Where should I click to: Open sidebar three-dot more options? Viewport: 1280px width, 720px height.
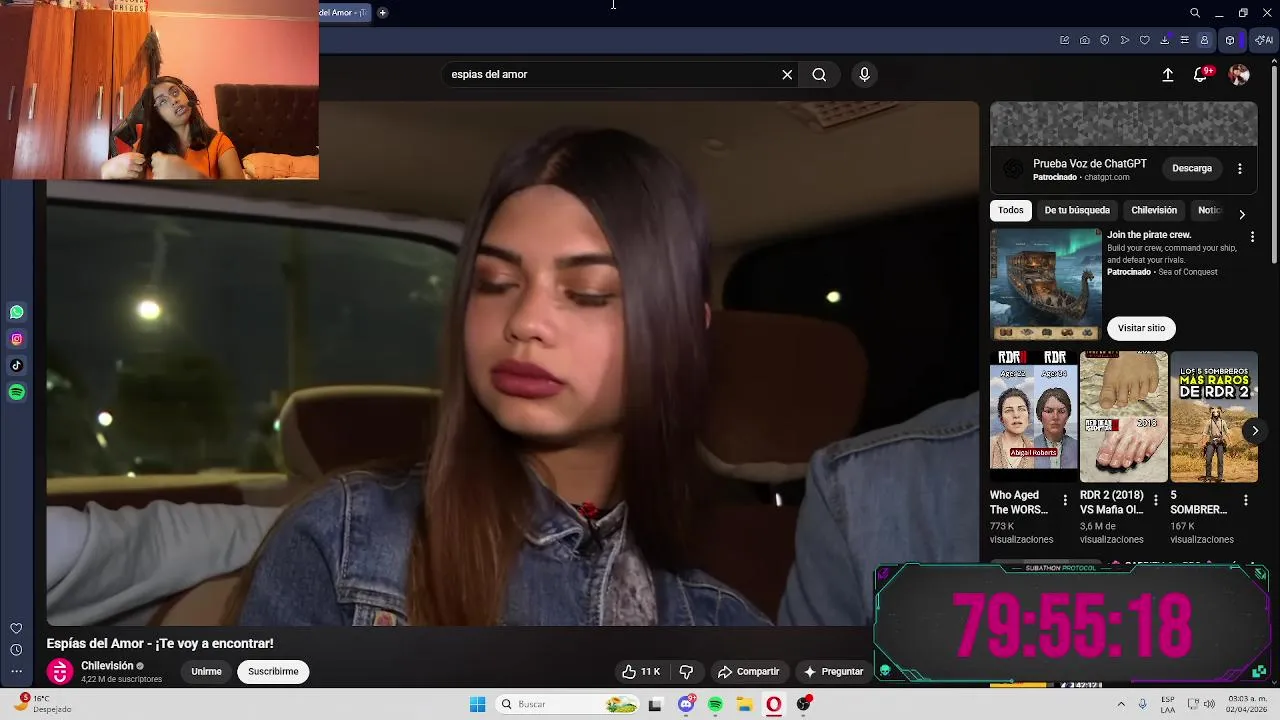[16, 671]
